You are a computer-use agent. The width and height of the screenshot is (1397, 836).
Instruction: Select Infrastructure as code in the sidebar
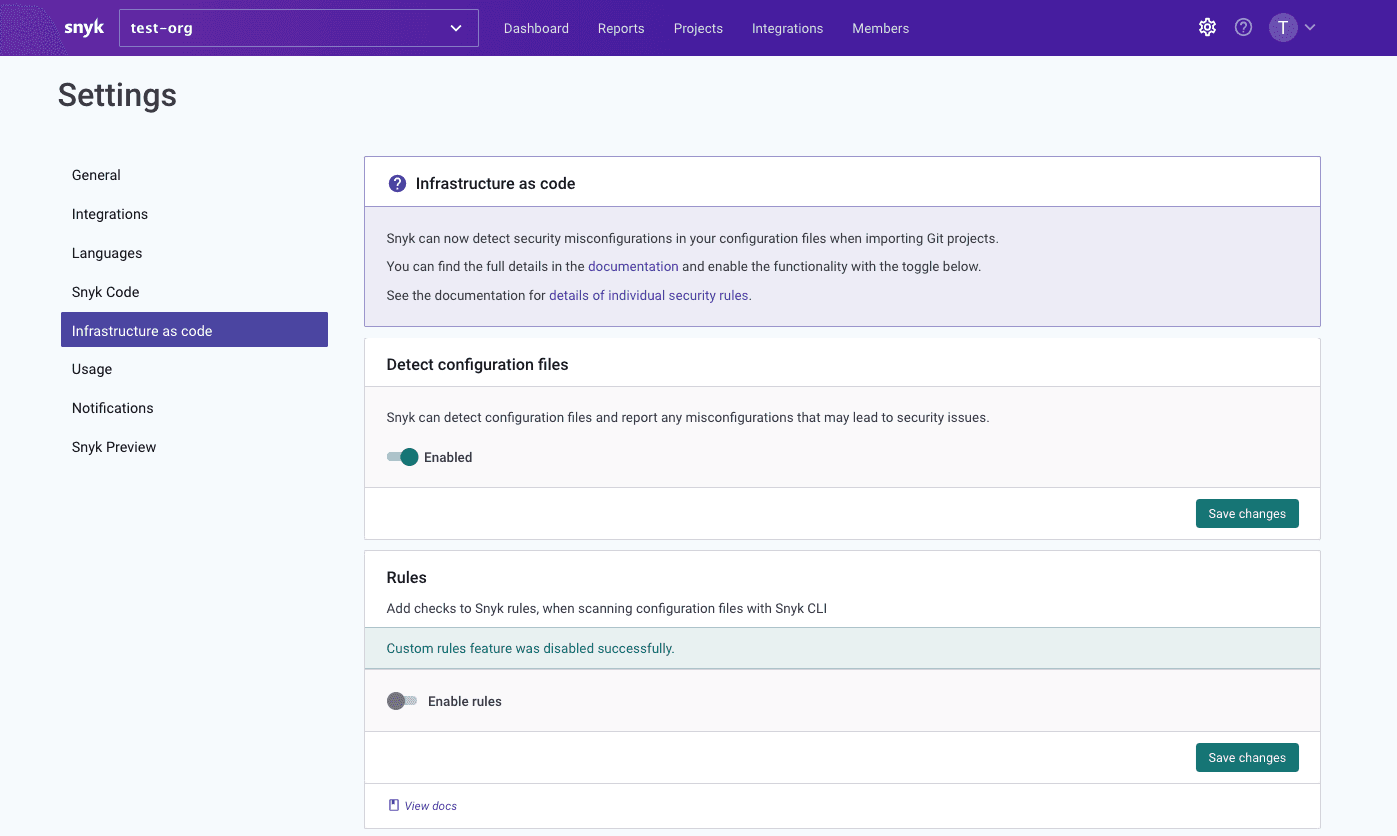[x=194, y=330]
